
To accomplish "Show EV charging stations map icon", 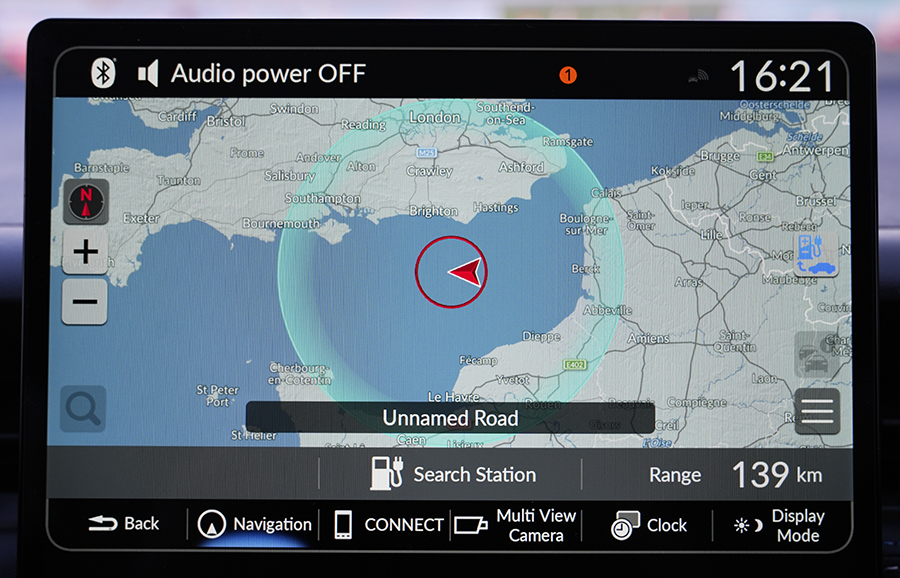I will [816, 253].
